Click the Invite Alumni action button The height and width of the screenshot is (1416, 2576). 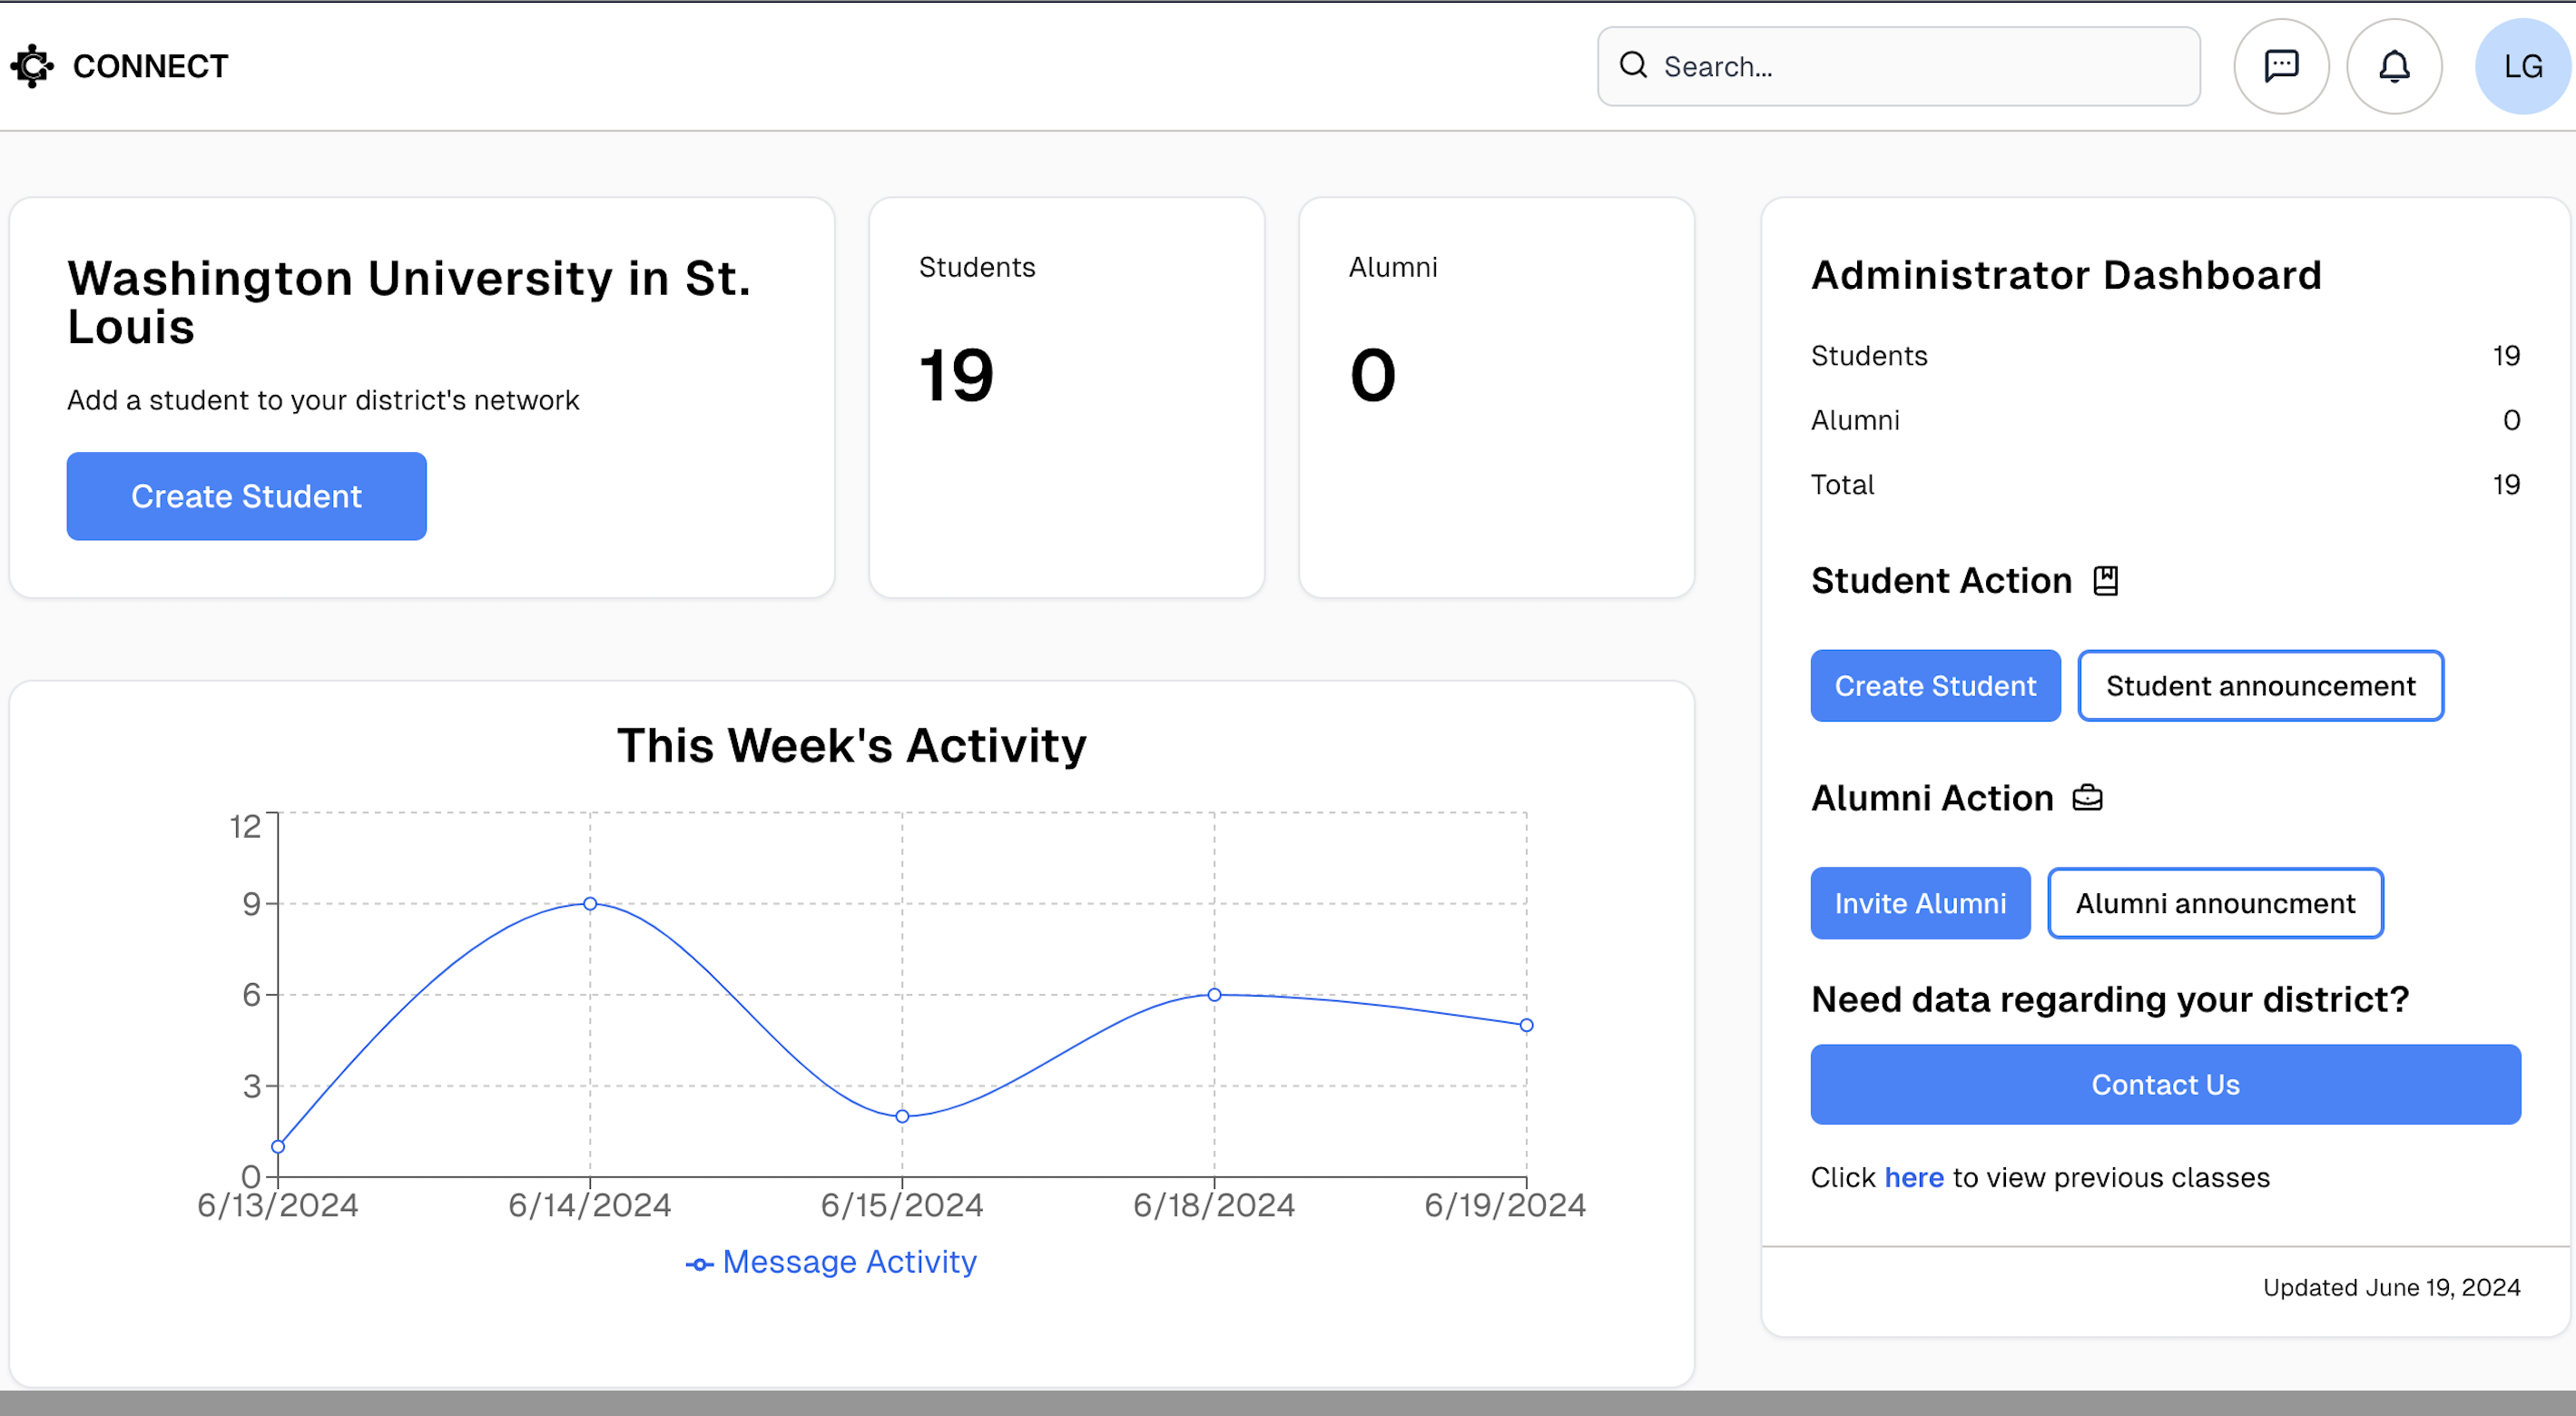point(1919,901)
